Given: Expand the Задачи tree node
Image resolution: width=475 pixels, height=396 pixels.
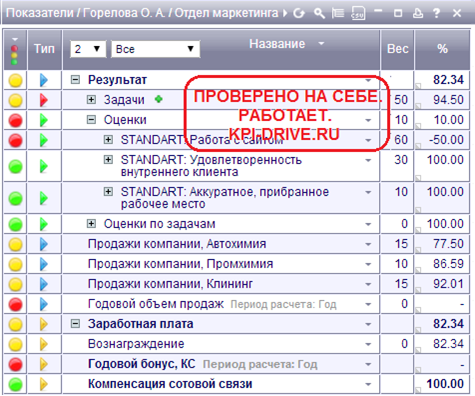Looking at the screenshot, I should pyautogui.click(x=91, y=99).
